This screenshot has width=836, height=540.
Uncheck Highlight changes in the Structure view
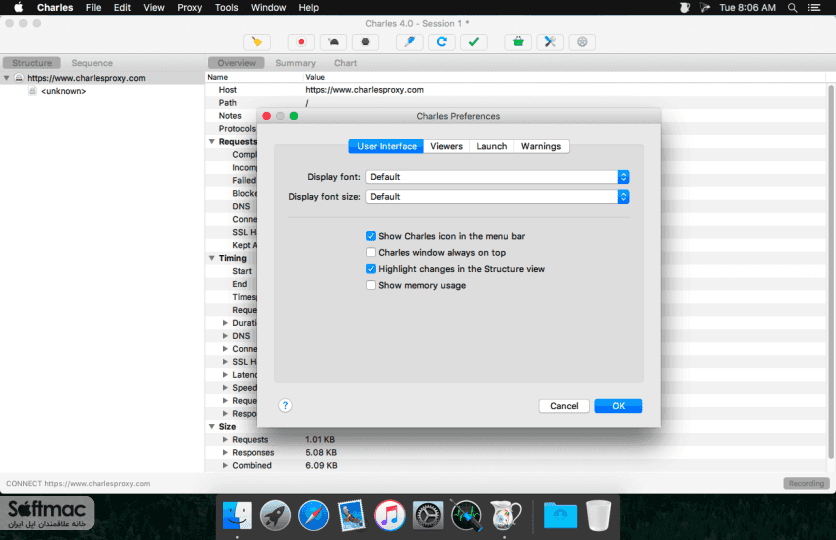click(371, 269)
